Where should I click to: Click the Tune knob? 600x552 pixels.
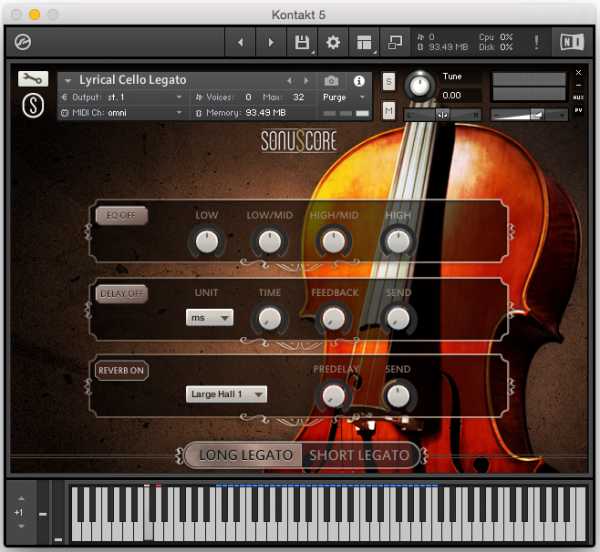(x=419, y=86)
